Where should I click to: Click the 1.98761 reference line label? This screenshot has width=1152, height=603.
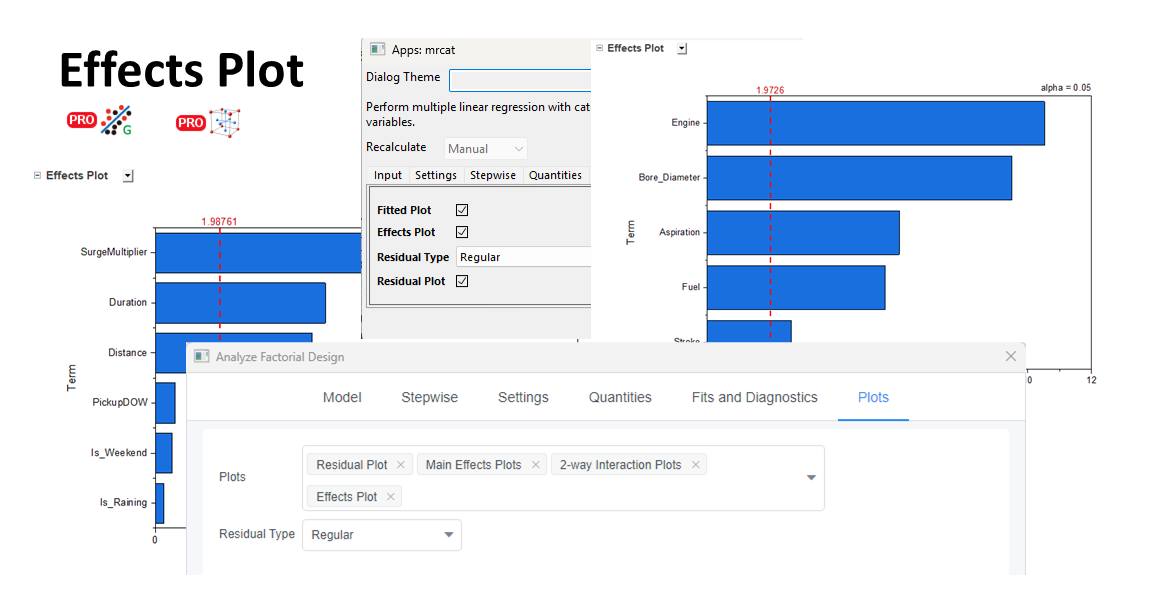point(219,221)
